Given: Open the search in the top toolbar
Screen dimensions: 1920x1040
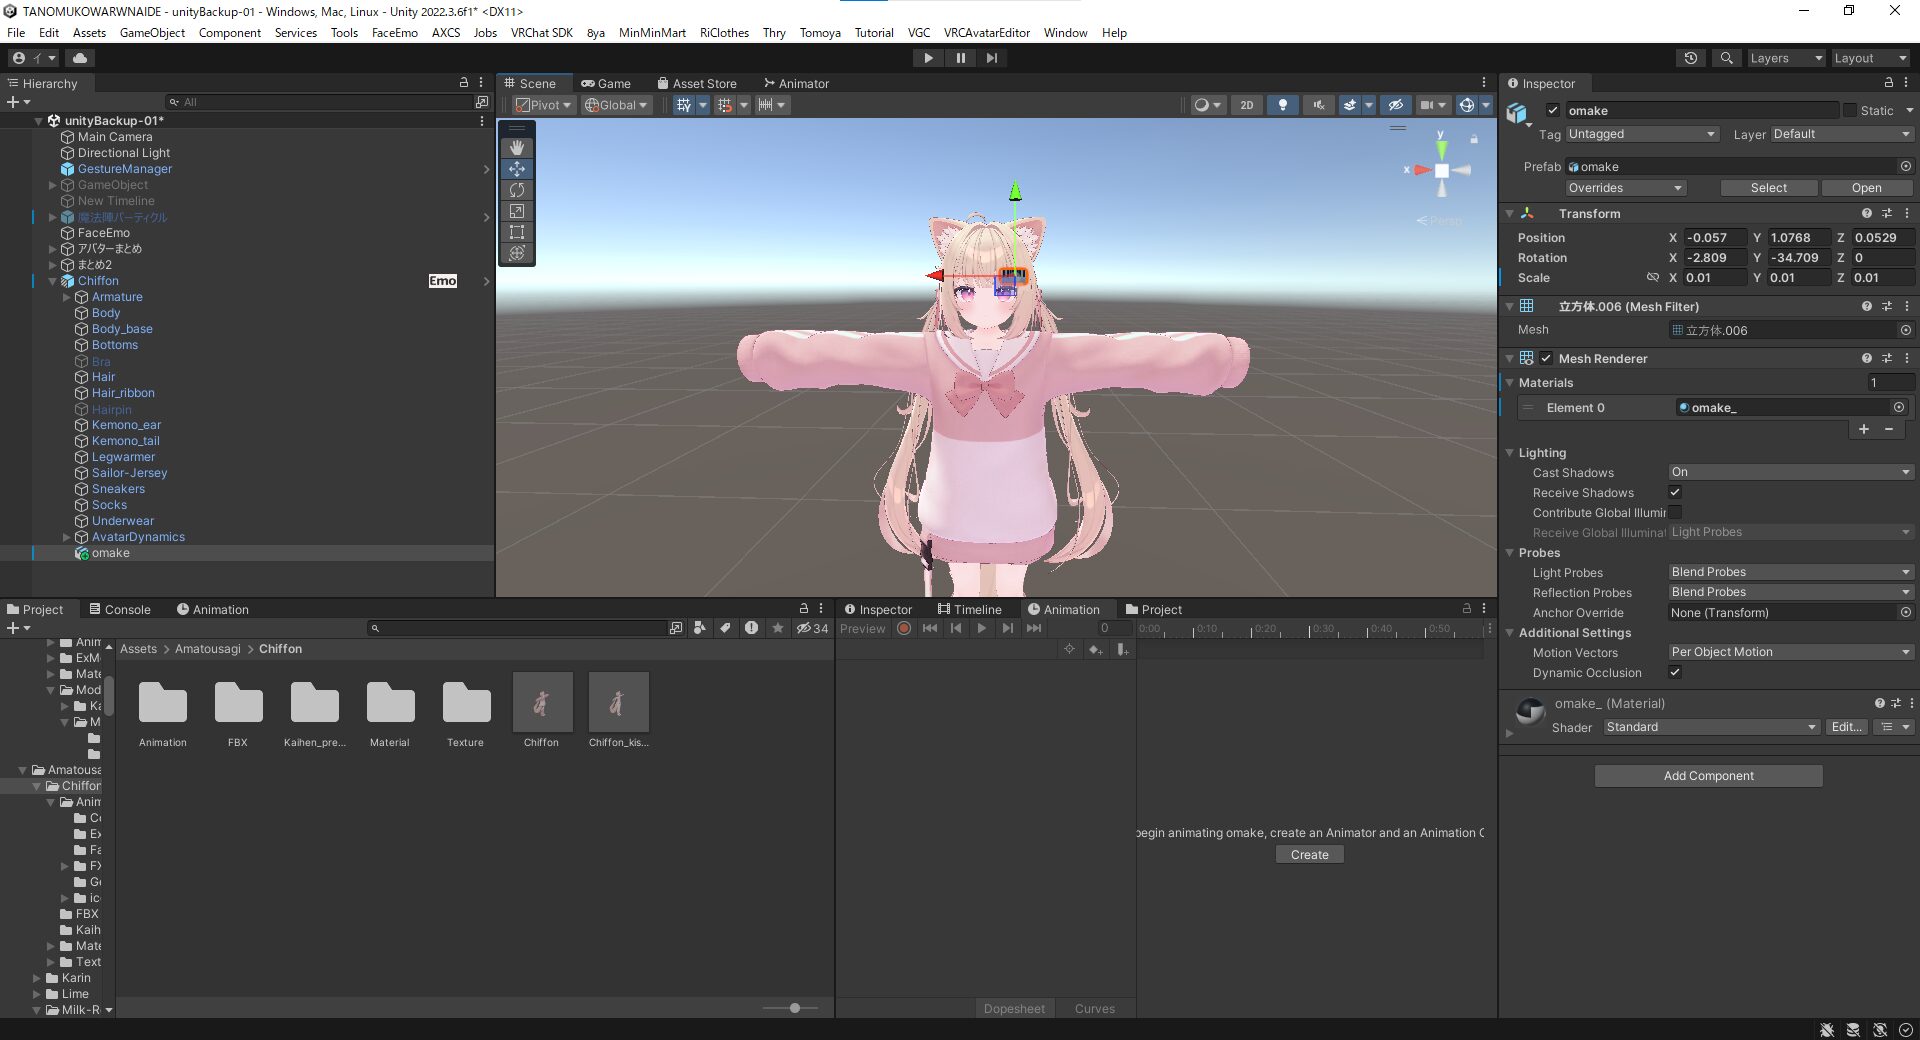Looking at the screenshot, I should [1726, 58].
